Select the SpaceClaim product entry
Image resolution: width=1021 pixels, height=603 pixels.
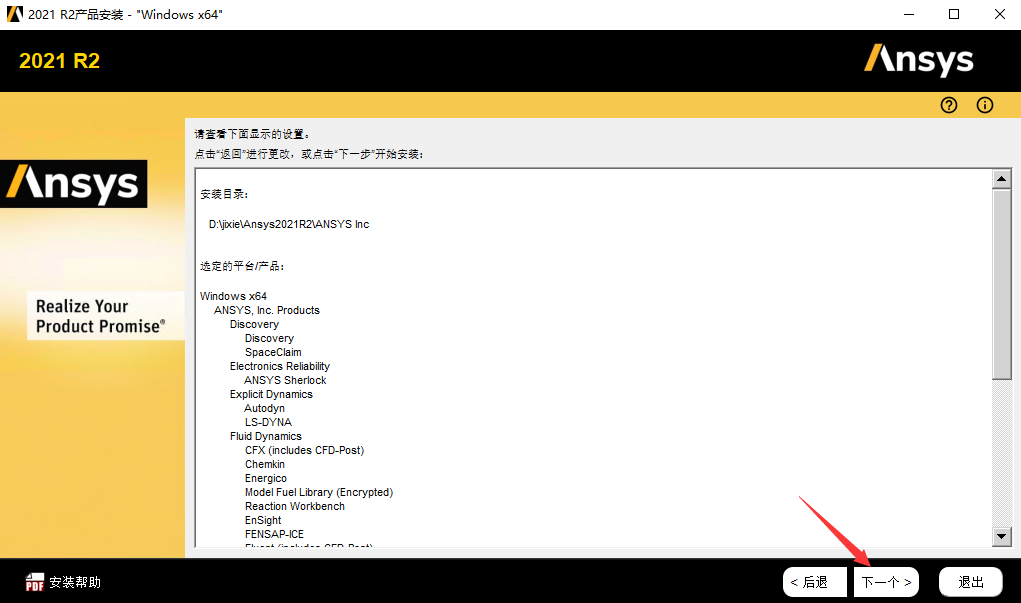coord(273,352)
